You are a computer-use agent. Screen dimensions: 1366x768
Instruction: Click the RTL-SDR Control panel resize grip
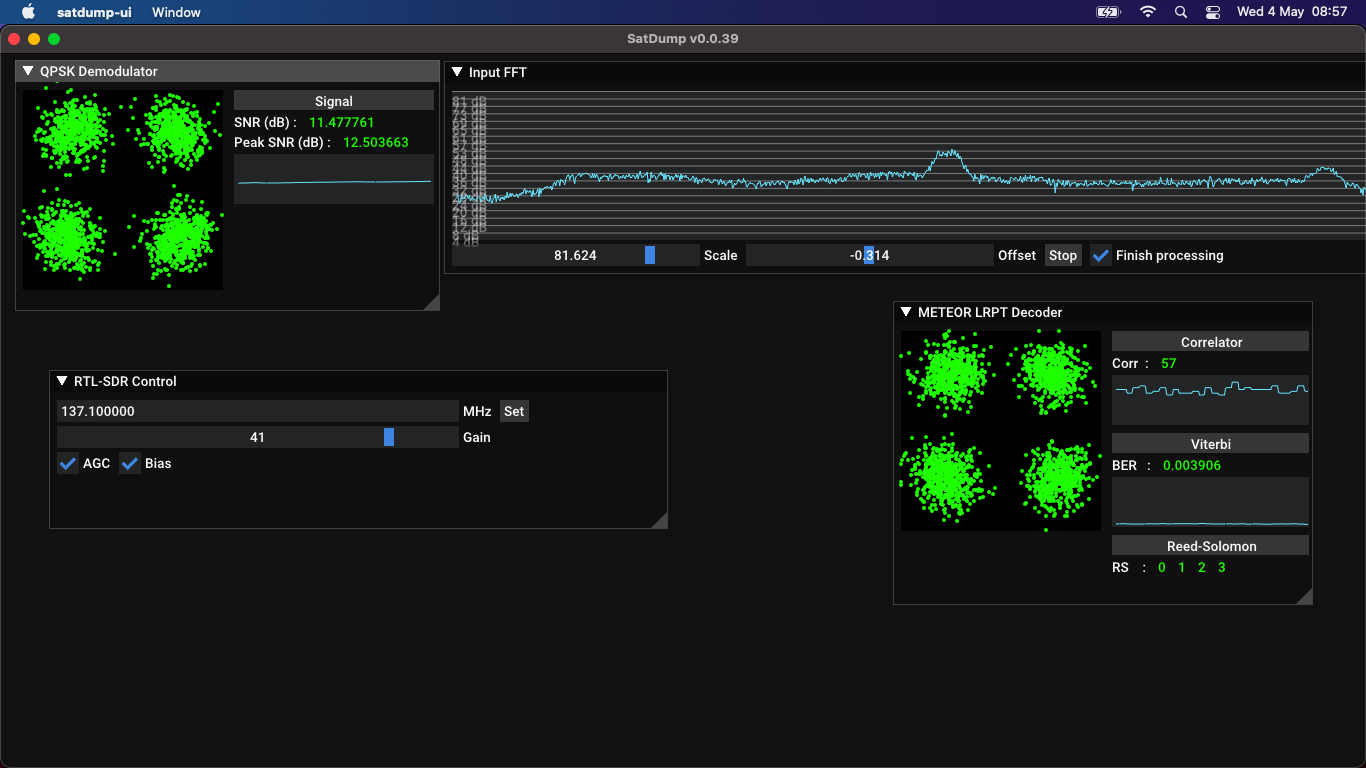pos(659,520)
